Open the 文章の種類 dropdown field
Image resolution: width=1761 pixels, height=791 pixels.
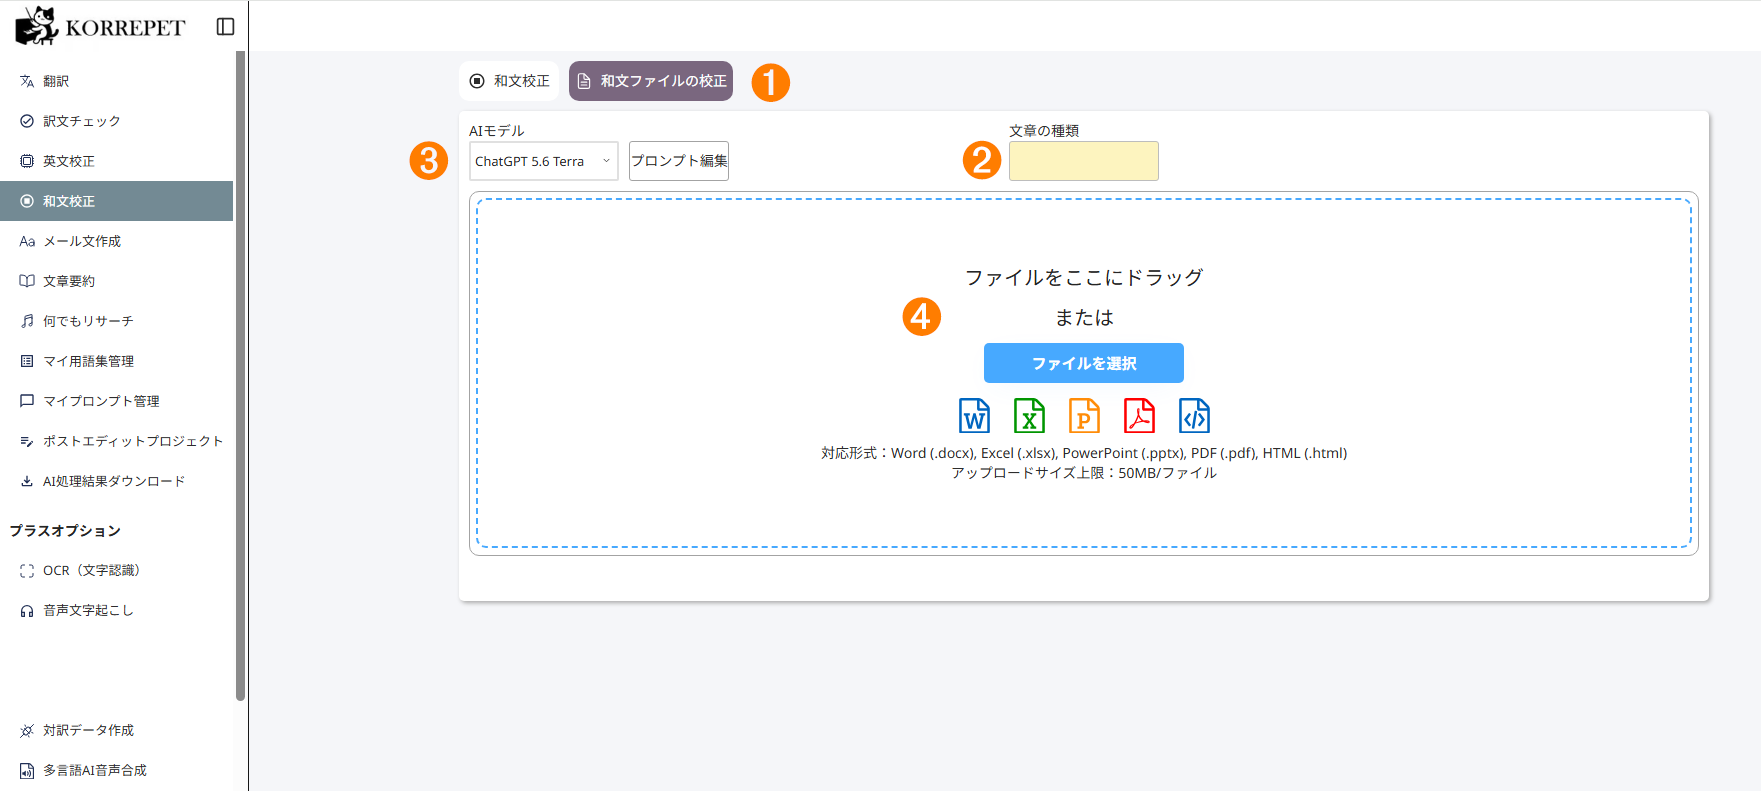[x=1084, y=161]
